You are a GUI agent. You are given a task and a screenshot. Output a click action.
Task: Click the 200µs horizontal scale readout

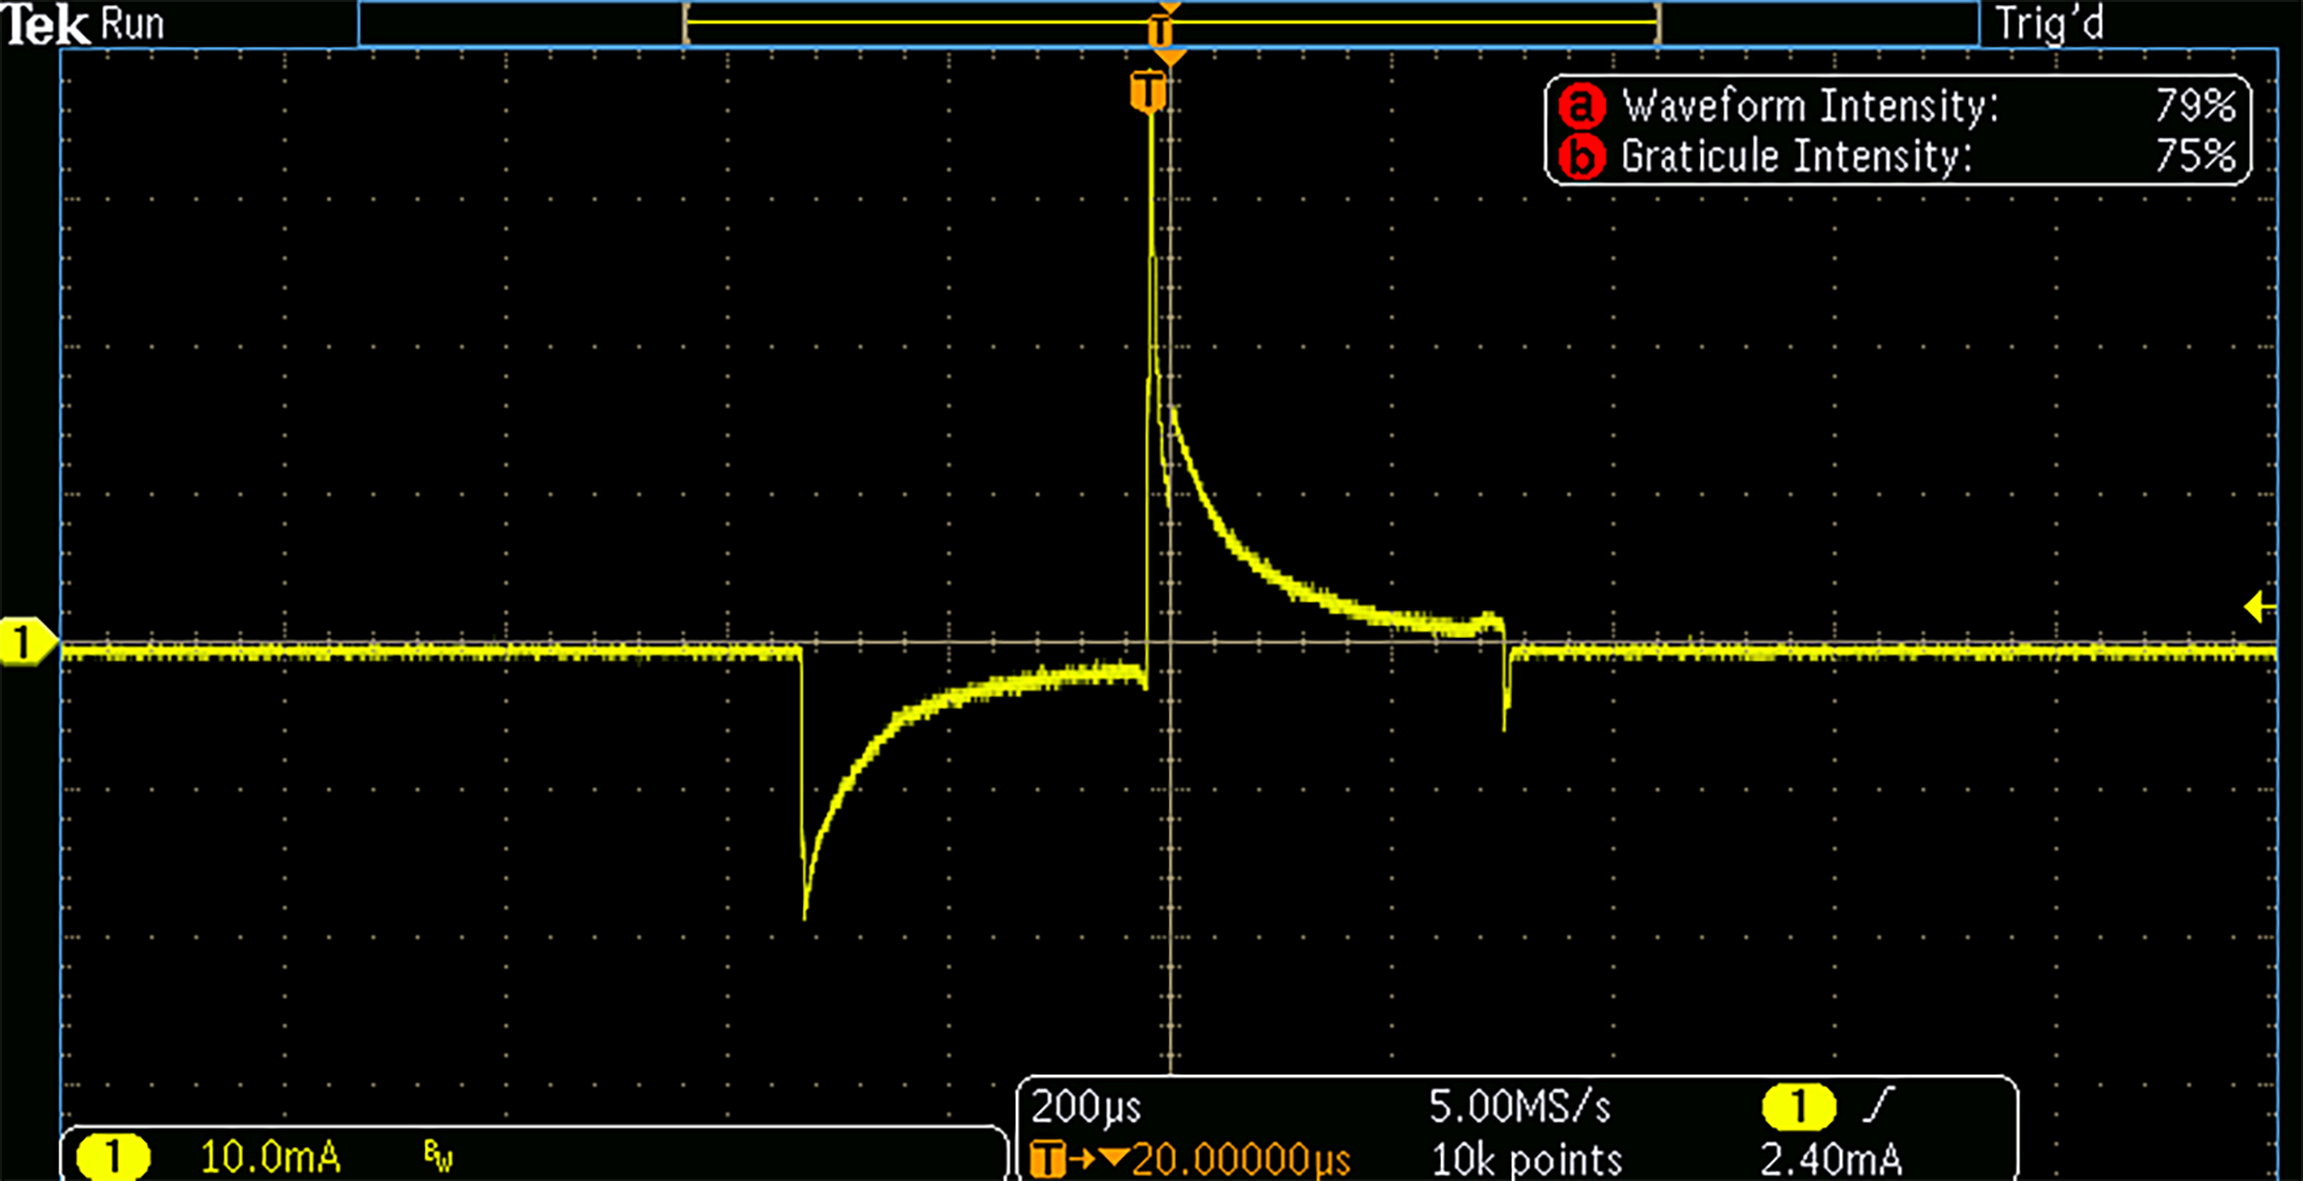tap(1085, 1107)
